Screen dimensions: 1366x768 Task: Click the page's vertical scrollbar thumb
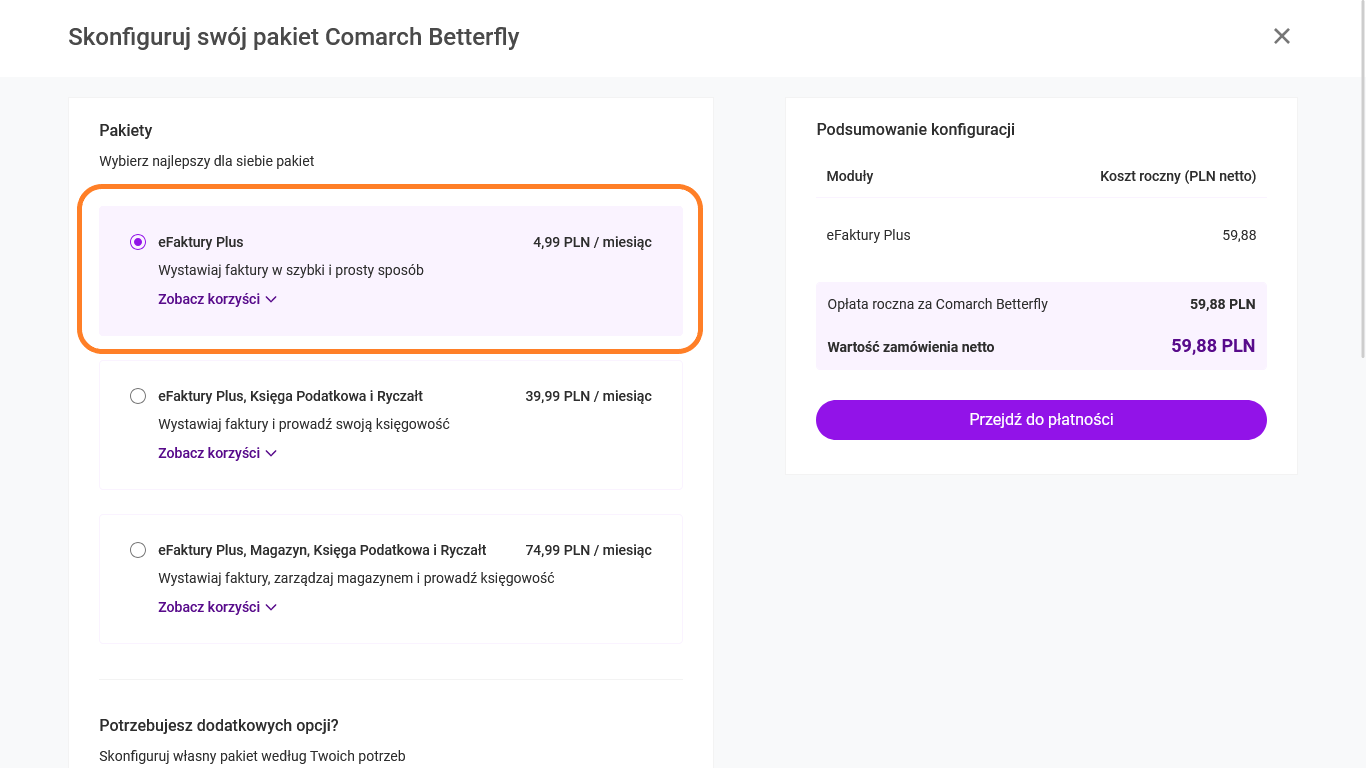pyautogui.click(x=1361, y=180)
